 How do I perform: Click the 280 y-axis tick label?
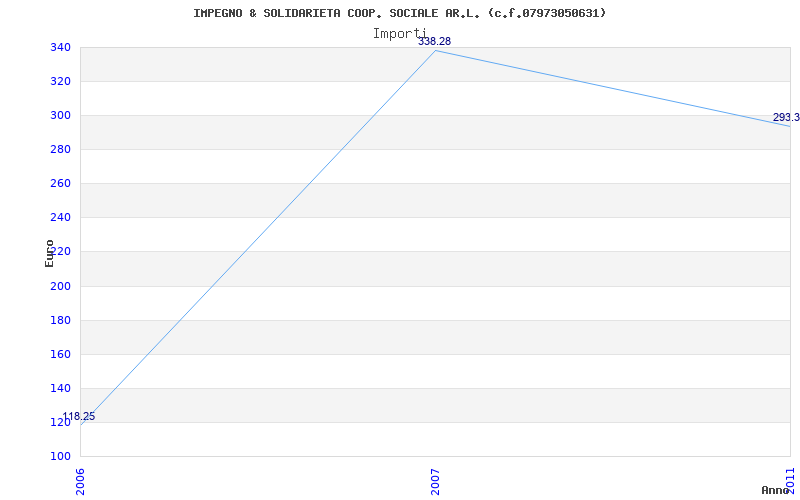[x=60, y=149]
